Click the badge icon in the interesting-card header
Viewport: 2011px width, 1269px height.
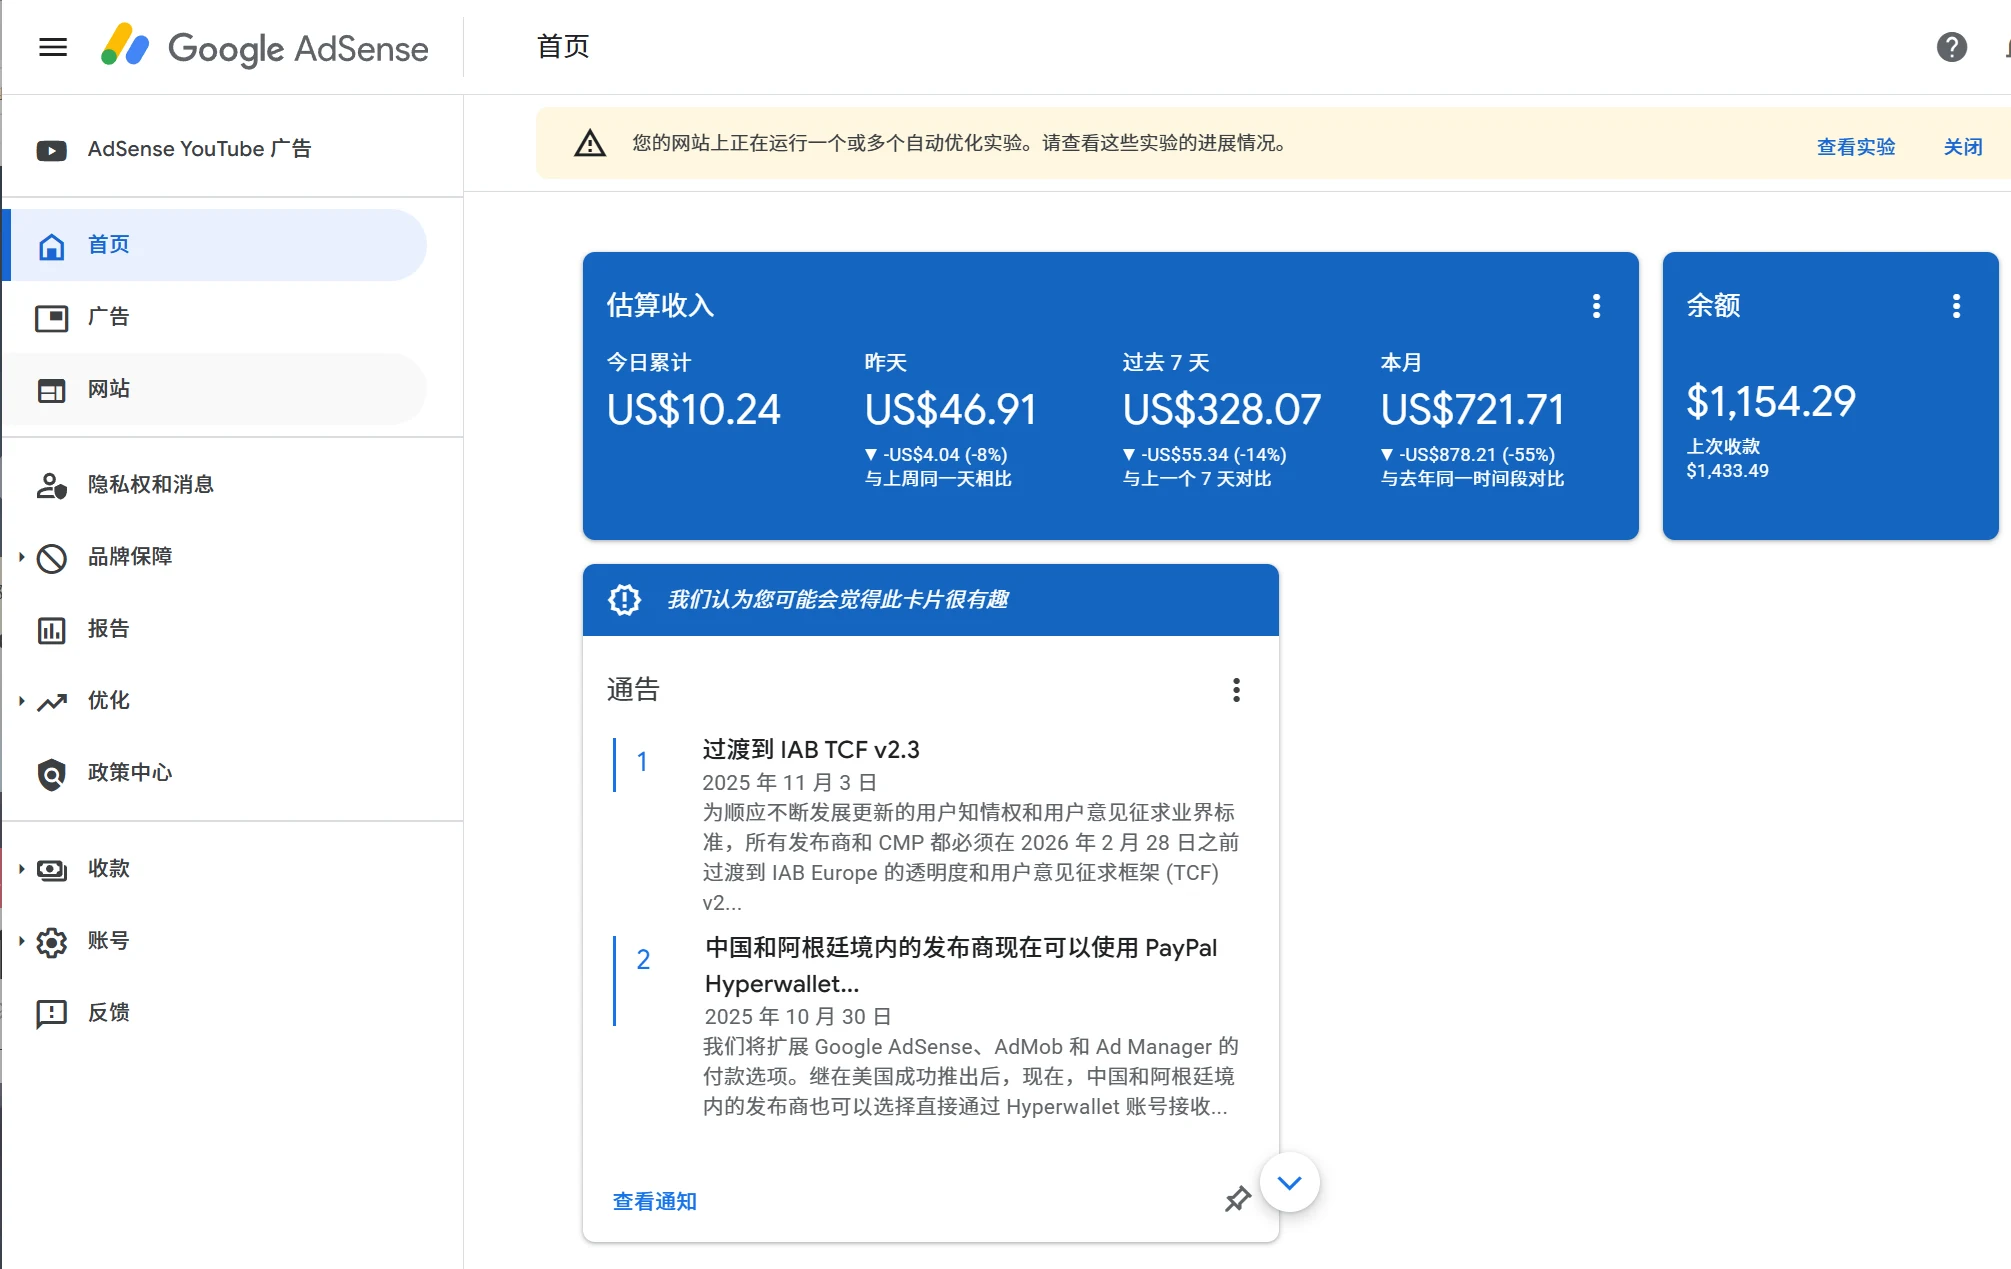pyautogui.click(x=625, y=600)
